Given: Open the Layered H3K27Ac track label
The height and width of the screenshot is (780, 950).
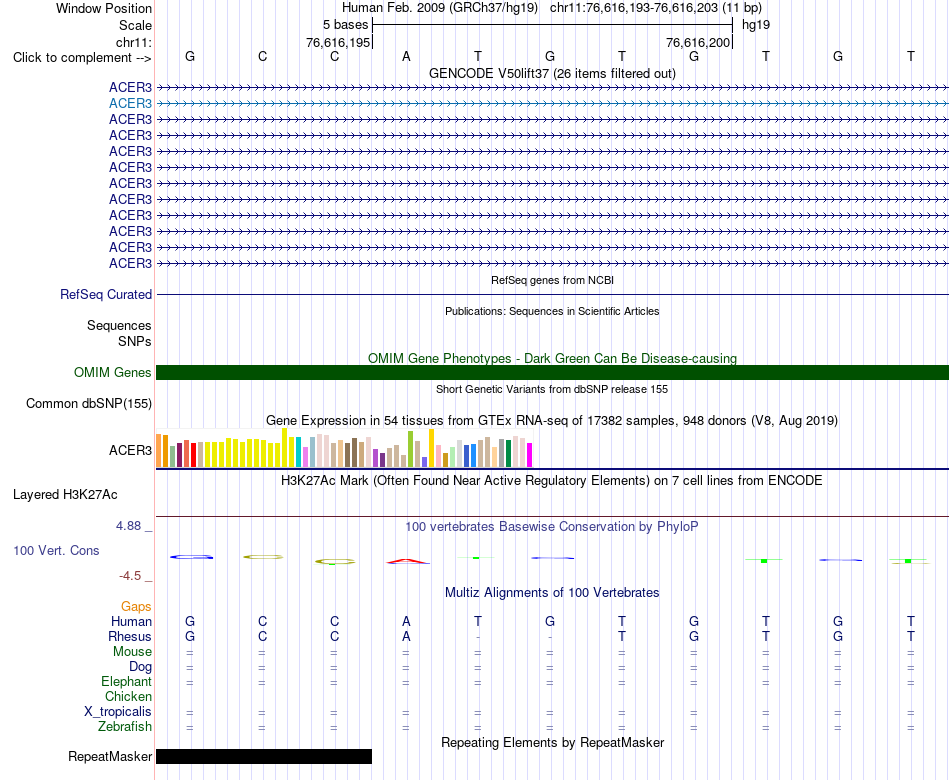Looking at the screenshot, I should (x=65, y=495).
